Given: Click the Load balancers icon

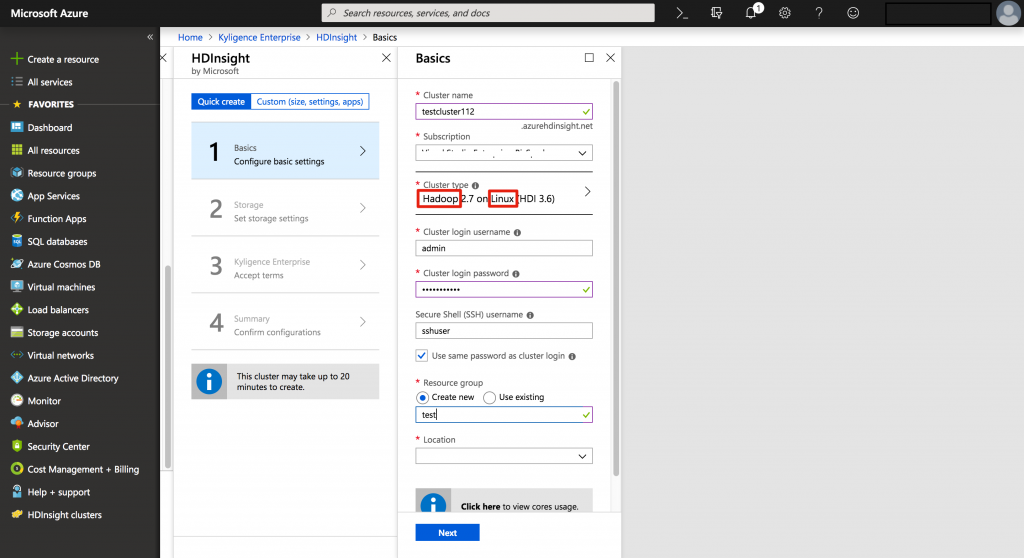Looking at the screenshot, I should (17, 309).
